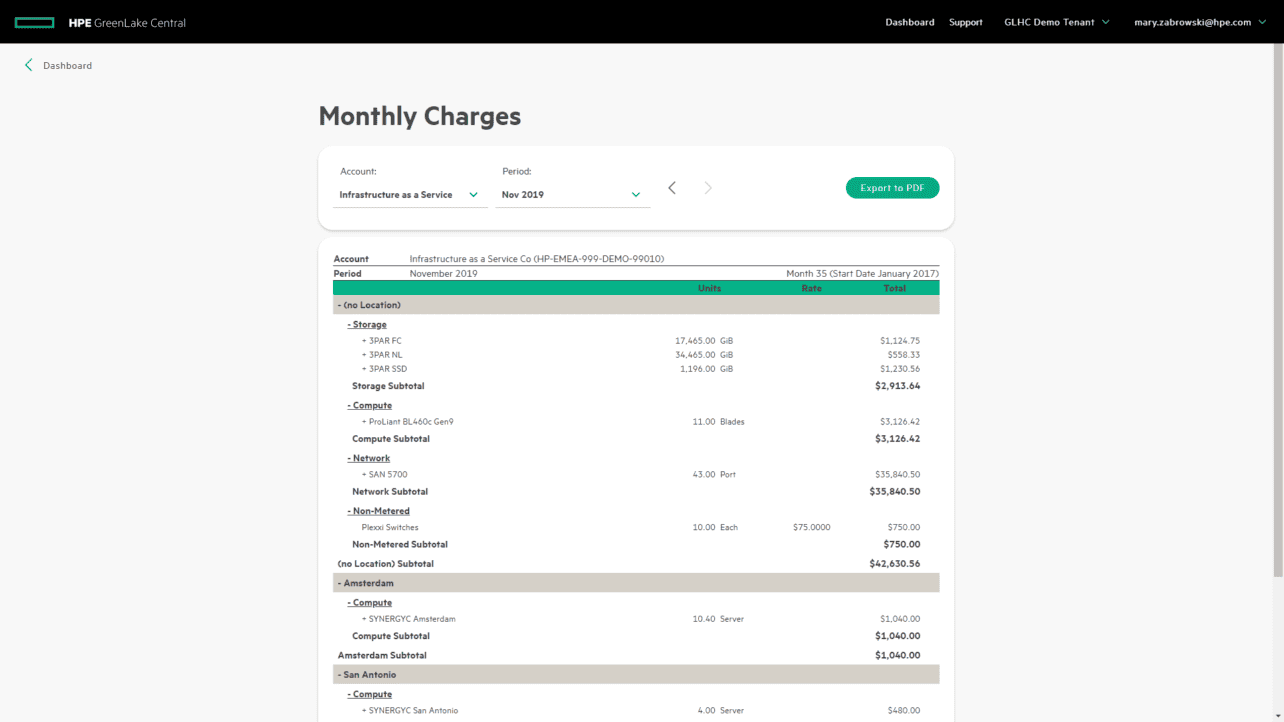Collapse the Storage group
Screen dimensions: 1284x722
[x=367, y=325]
